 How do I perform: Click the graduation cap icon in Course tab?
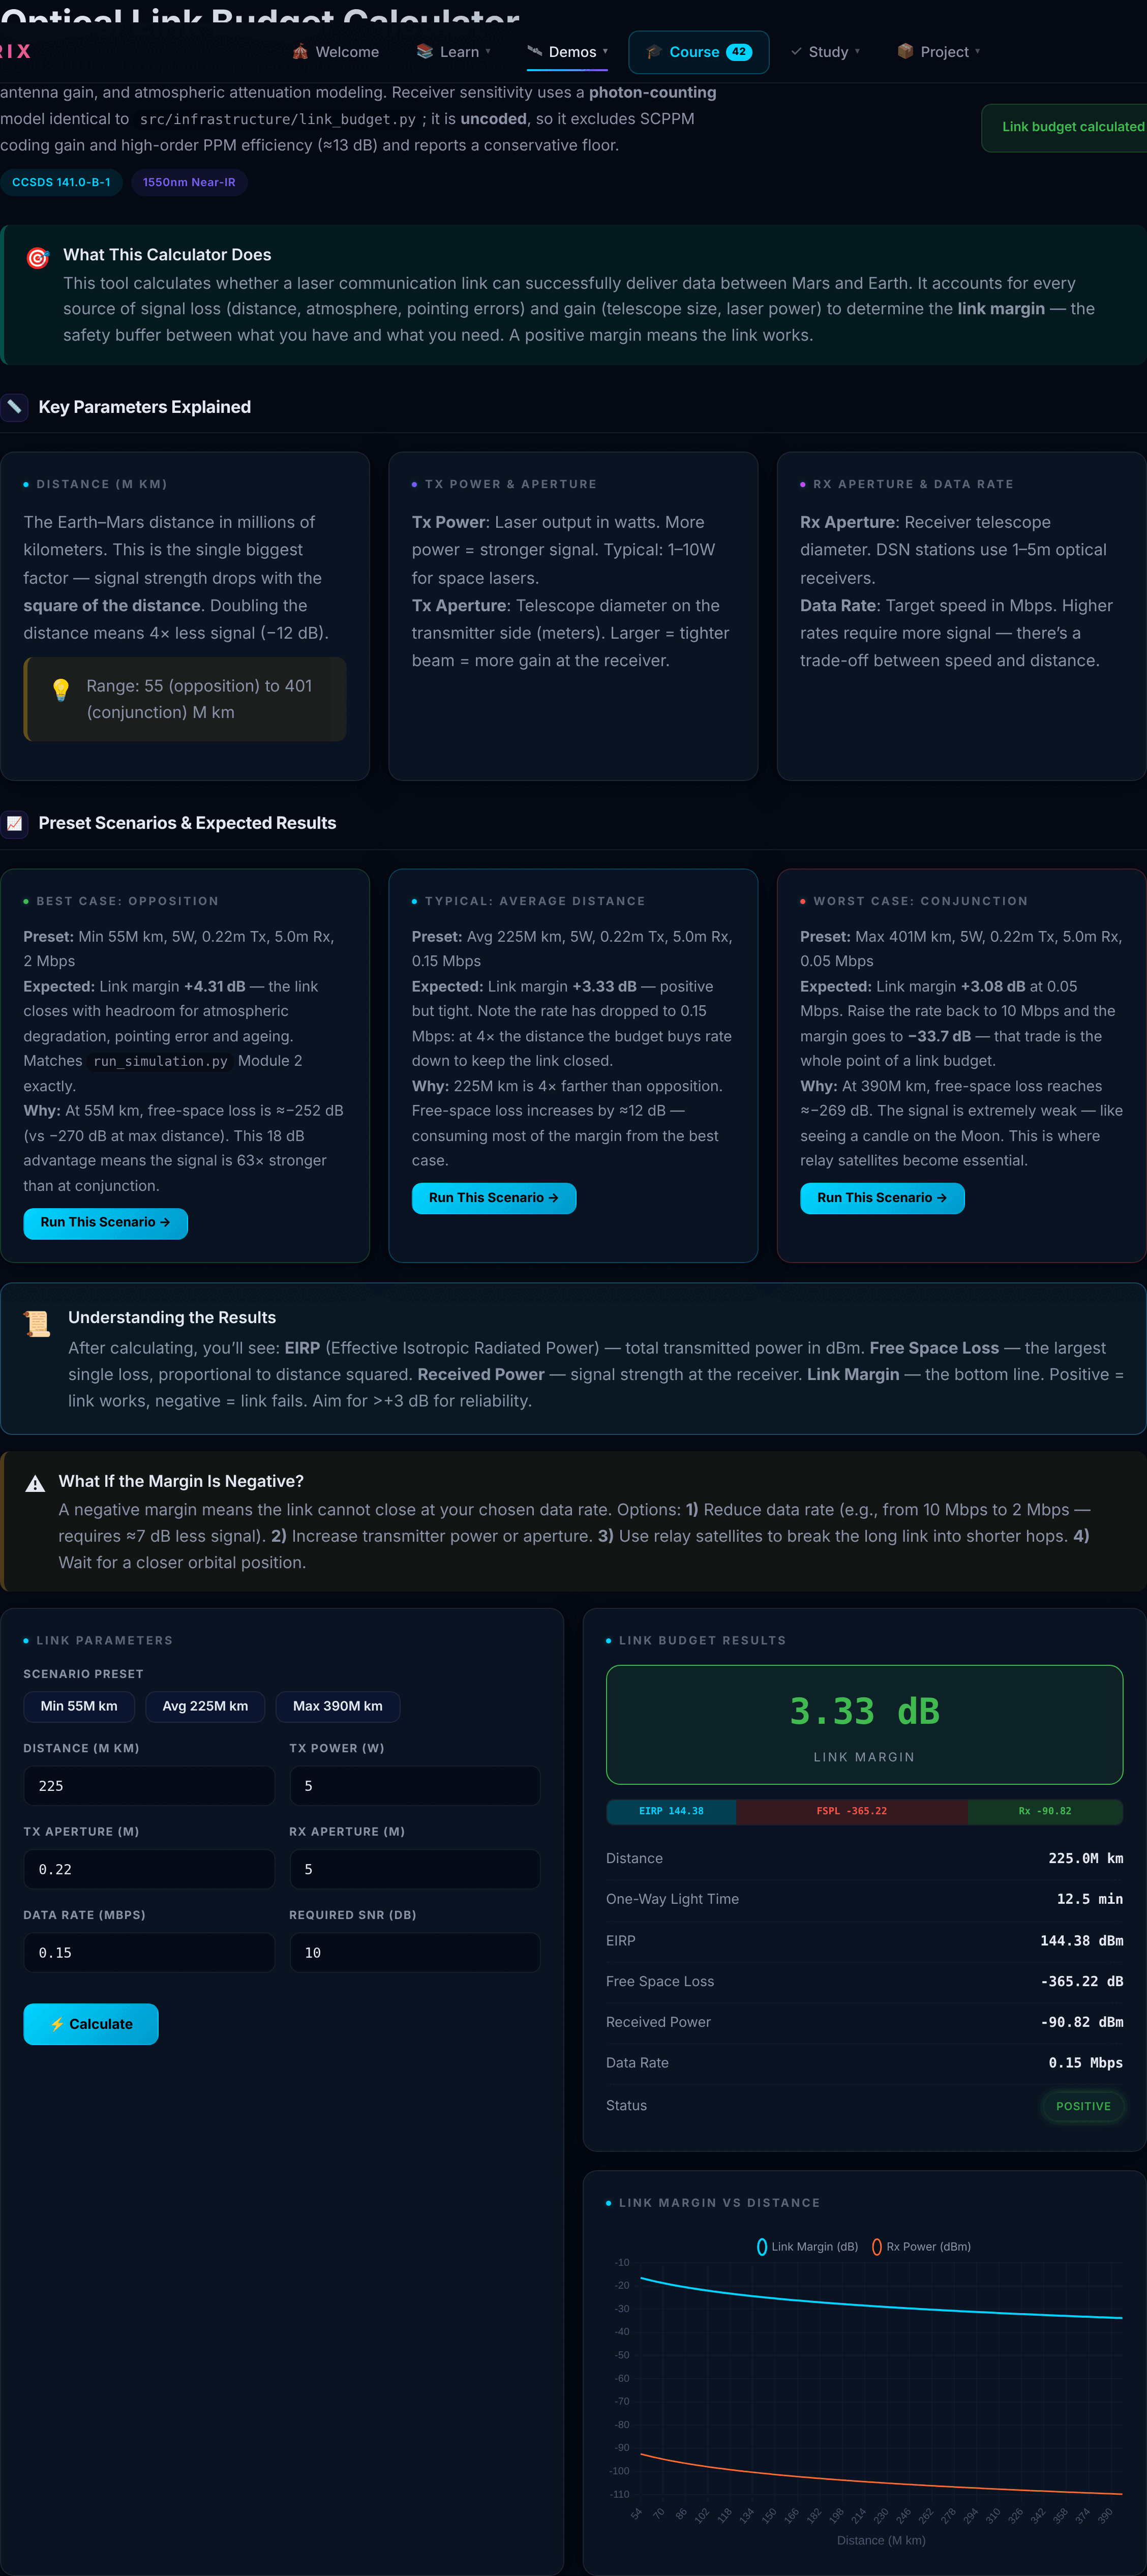click(654, 52)
